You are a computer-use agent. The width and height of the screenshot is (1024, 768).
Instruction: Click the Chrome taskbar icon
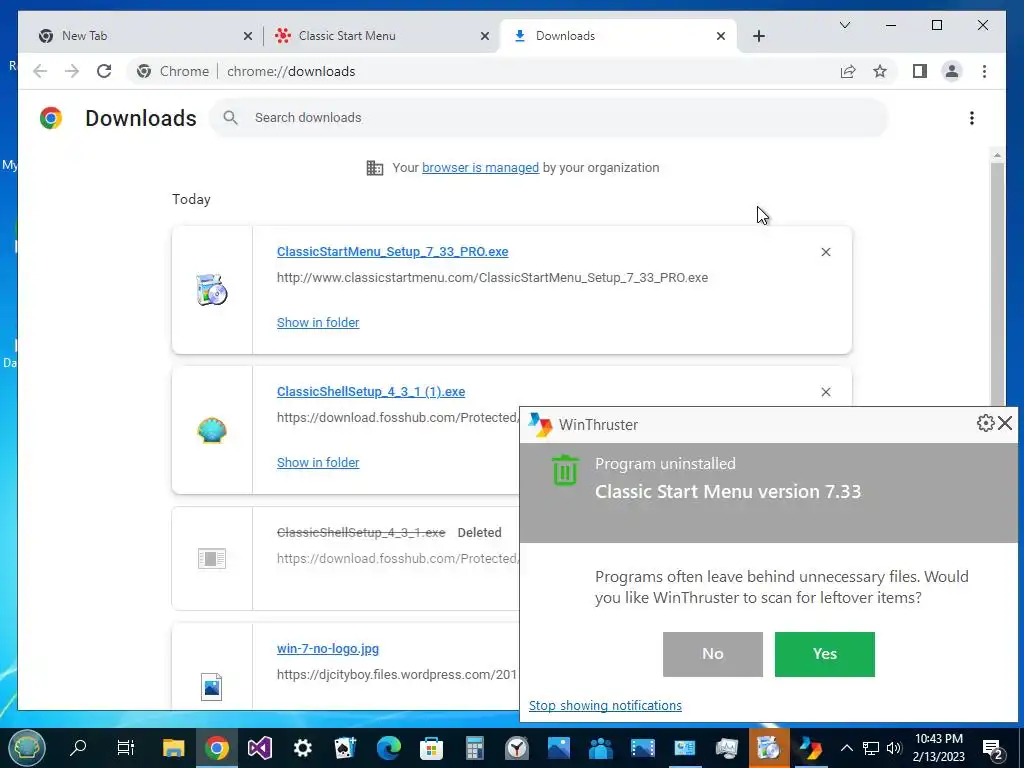pyautogui.click(x=217, y=747)
